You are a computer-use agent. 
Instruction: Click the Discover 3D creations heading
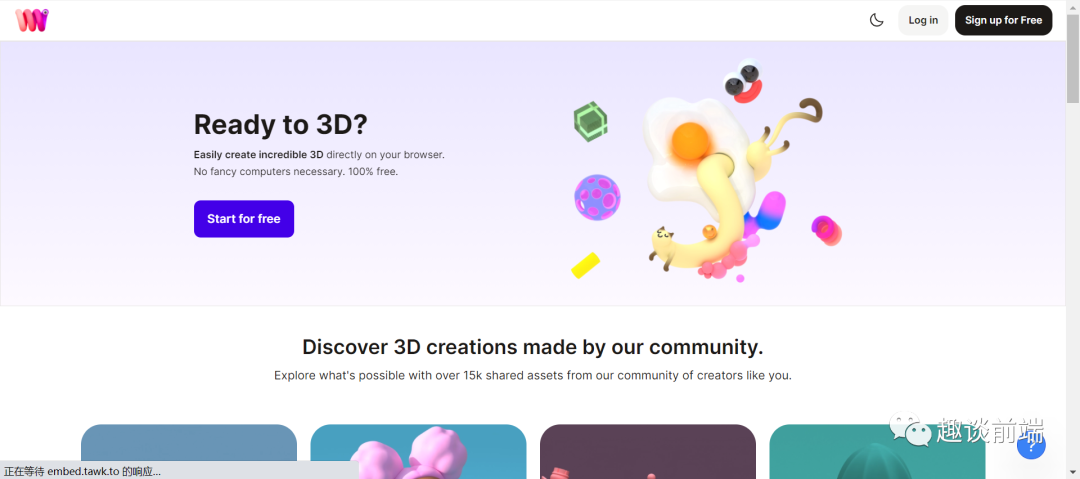point(532,347)
